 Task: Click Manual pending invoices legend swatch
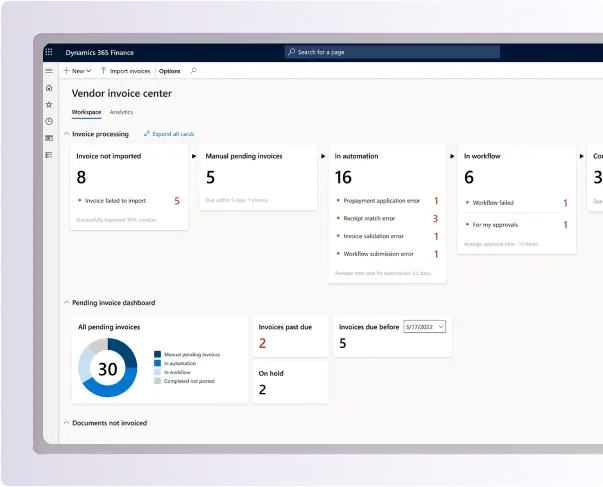(x=157, y=354)
